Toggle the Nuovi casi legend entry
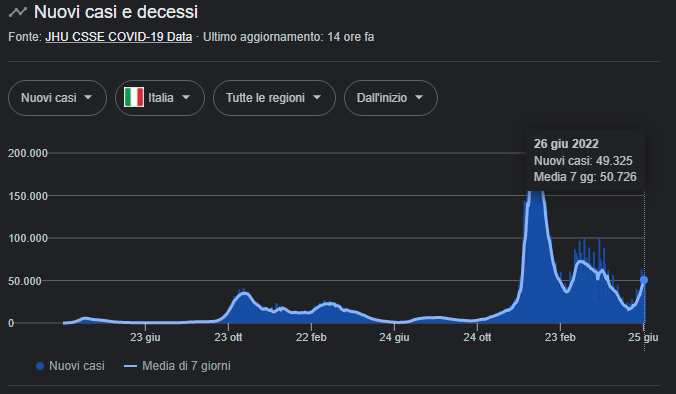Image resolution: width=676 pixels, height=394 pixels. [70, 366]
